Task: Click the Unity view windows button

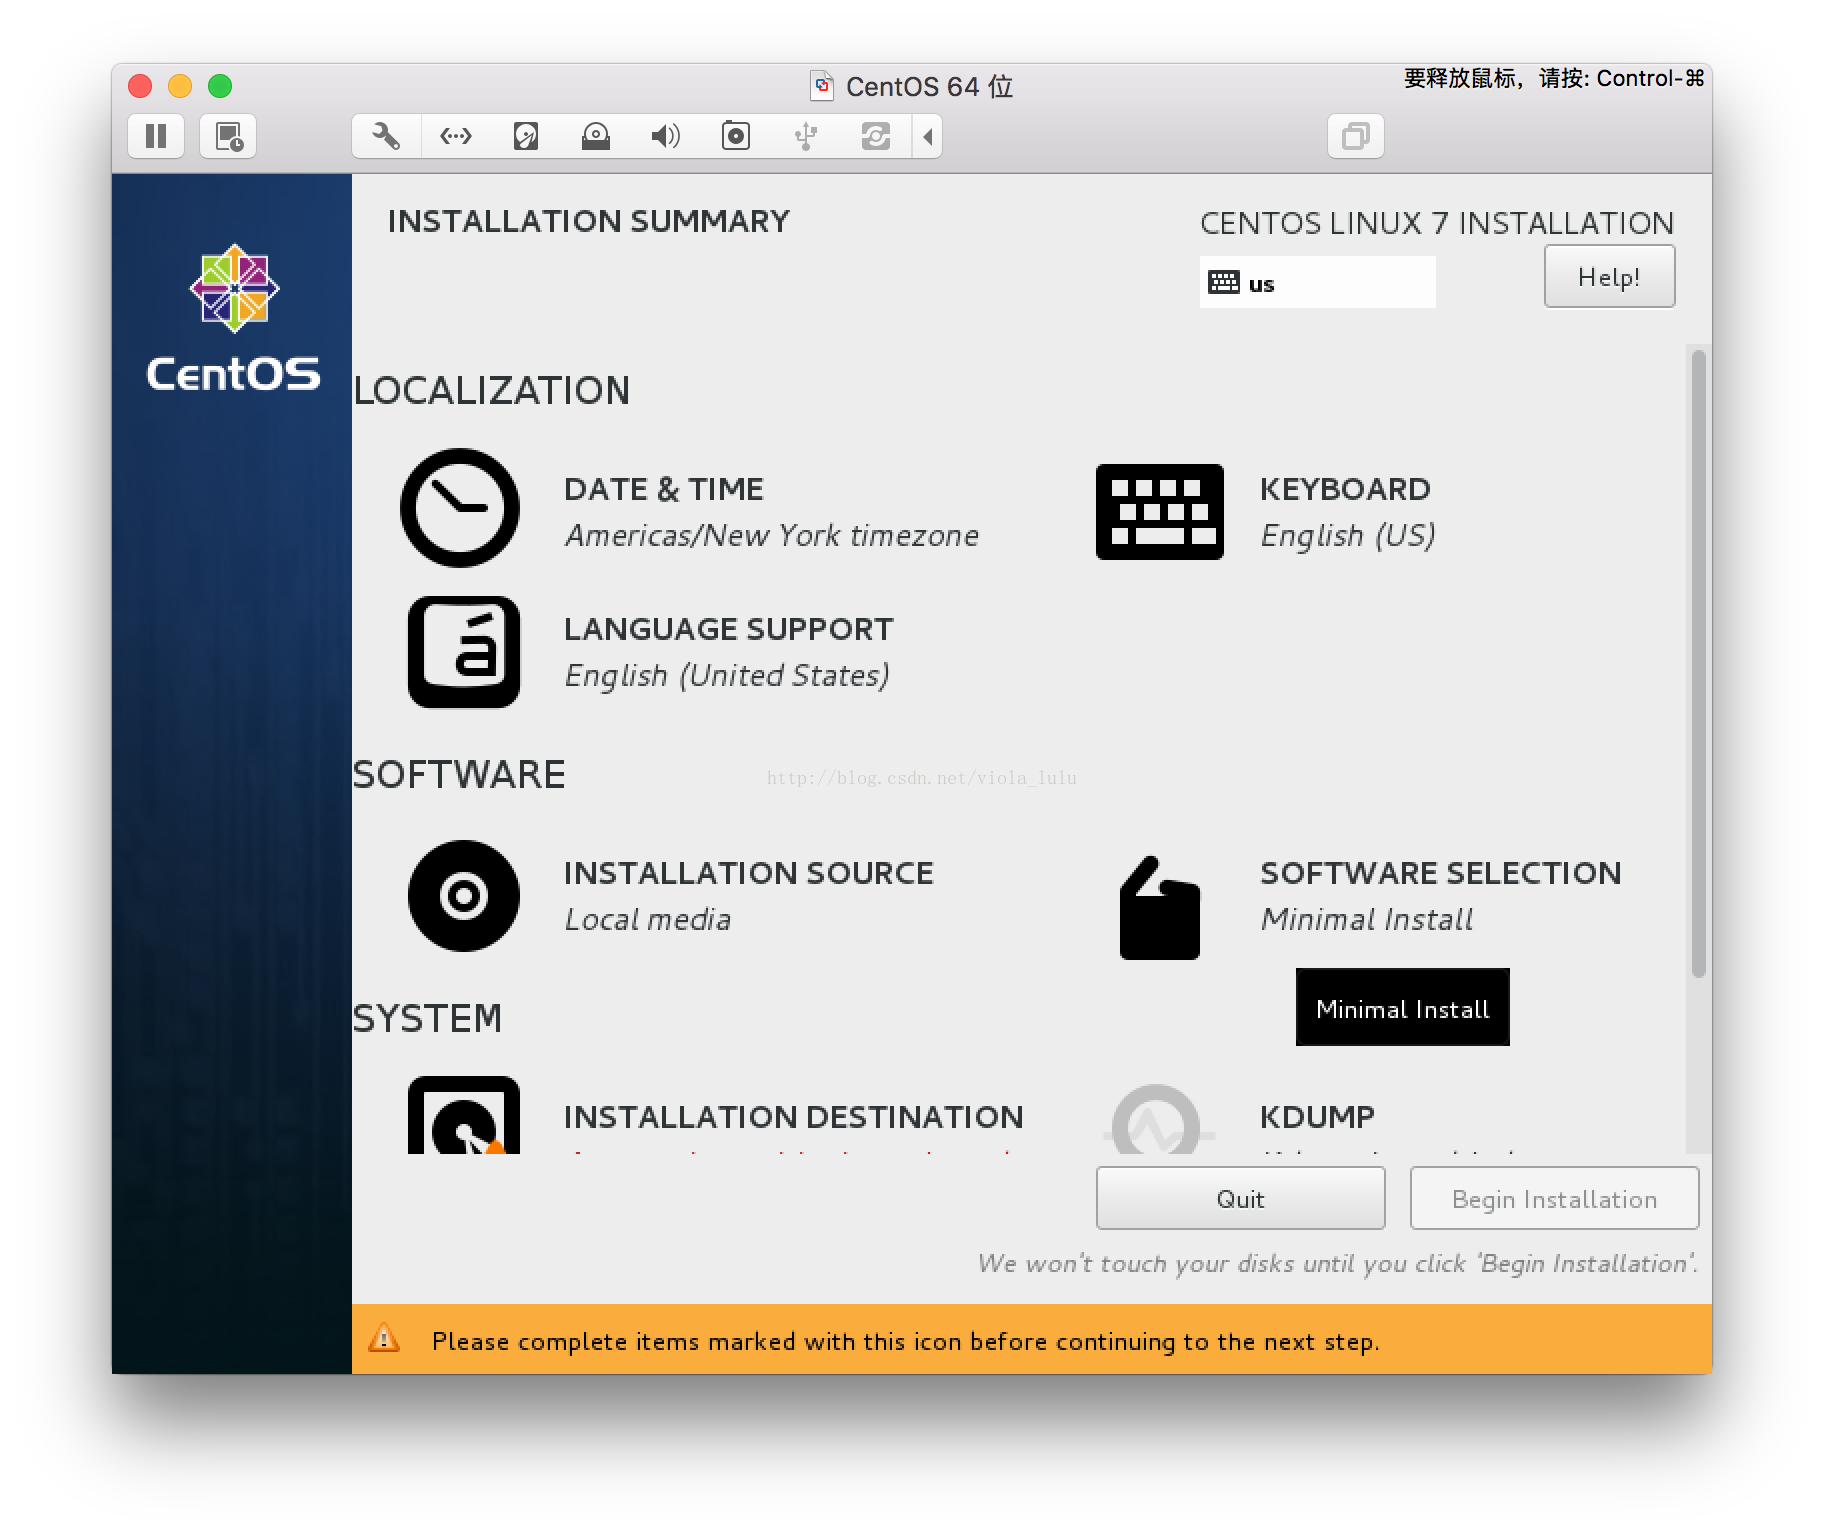Action: (x=1356, y=136)
